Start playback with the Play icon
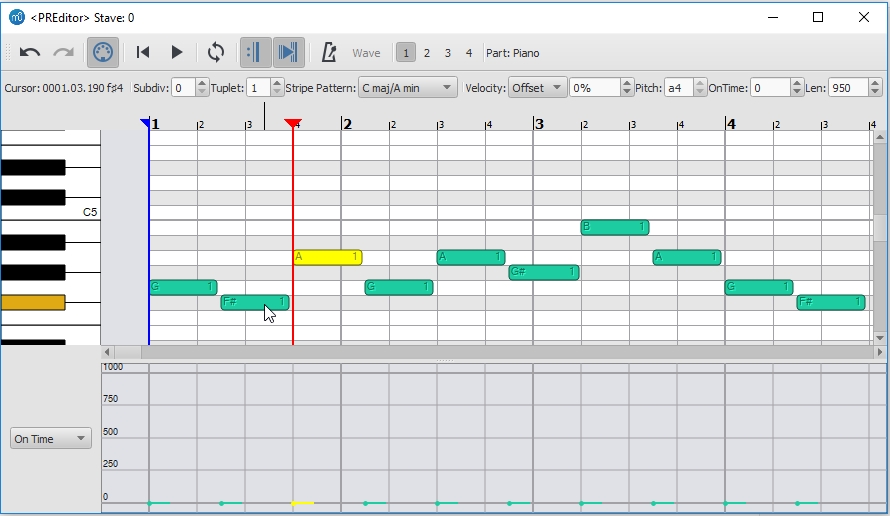The height and width of the screenshot is (516, 890). (177, 53)
